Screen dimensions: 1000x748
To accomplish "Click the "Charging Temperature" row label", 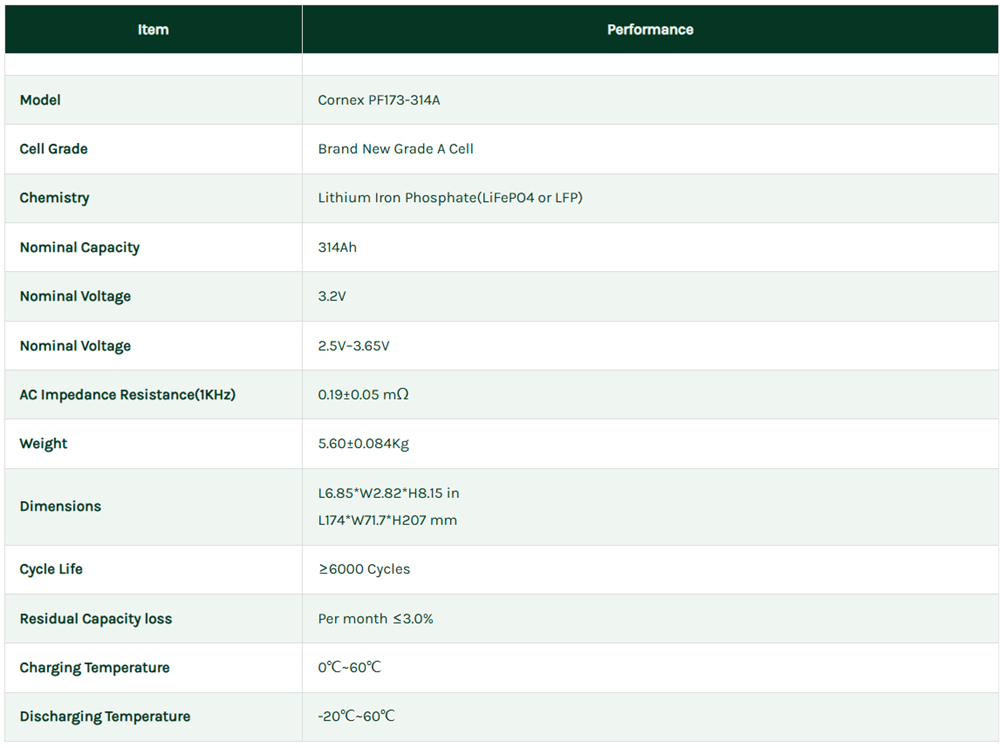I will (95, 668).
